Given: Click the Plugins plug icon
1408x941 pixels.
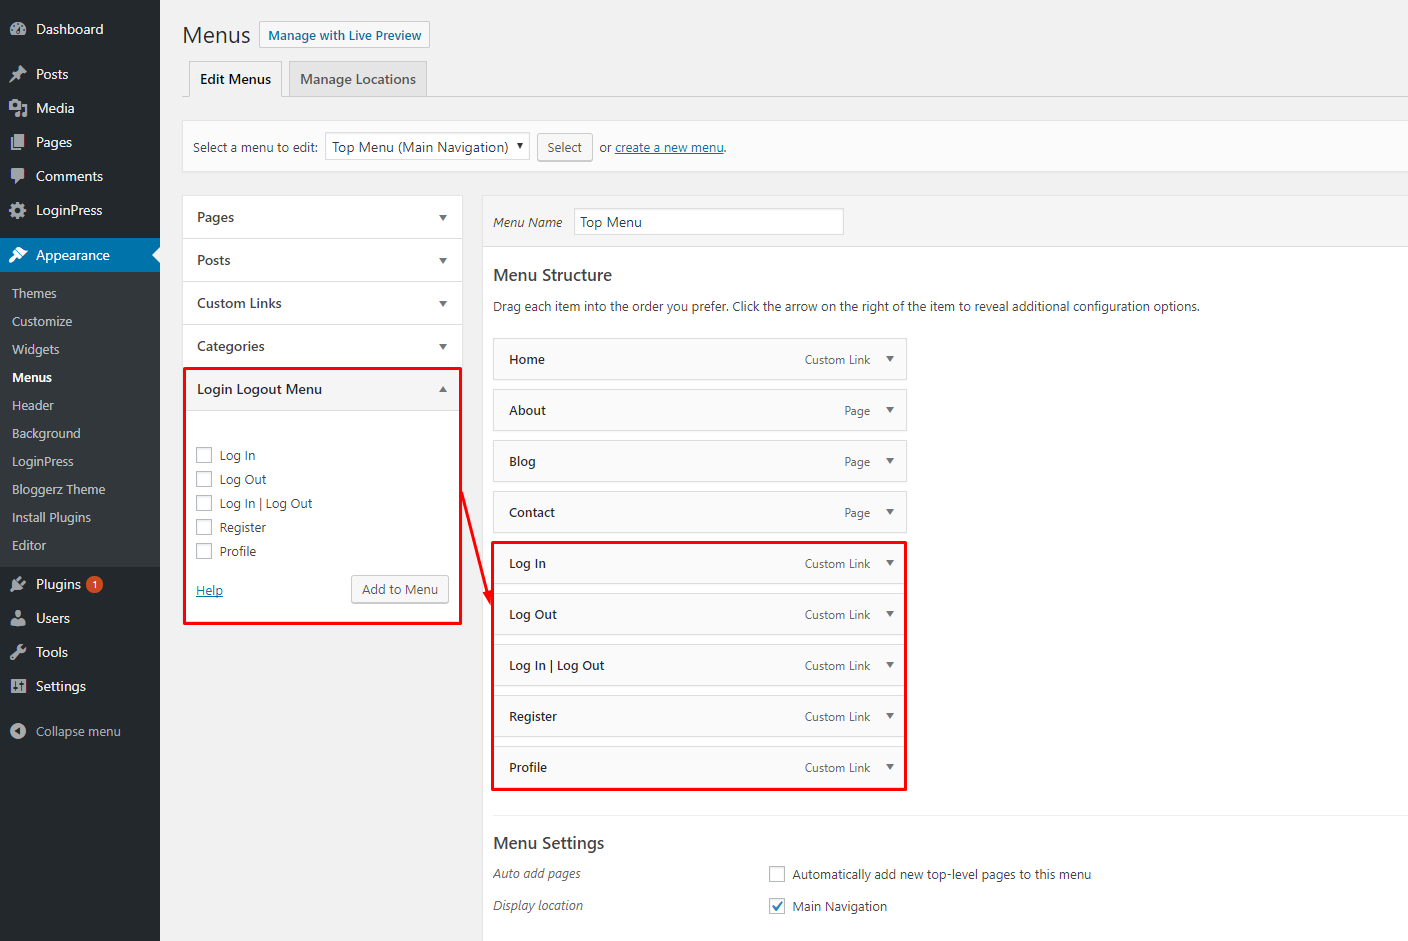Looking at the screenshot, I should (x=18, y=584).
